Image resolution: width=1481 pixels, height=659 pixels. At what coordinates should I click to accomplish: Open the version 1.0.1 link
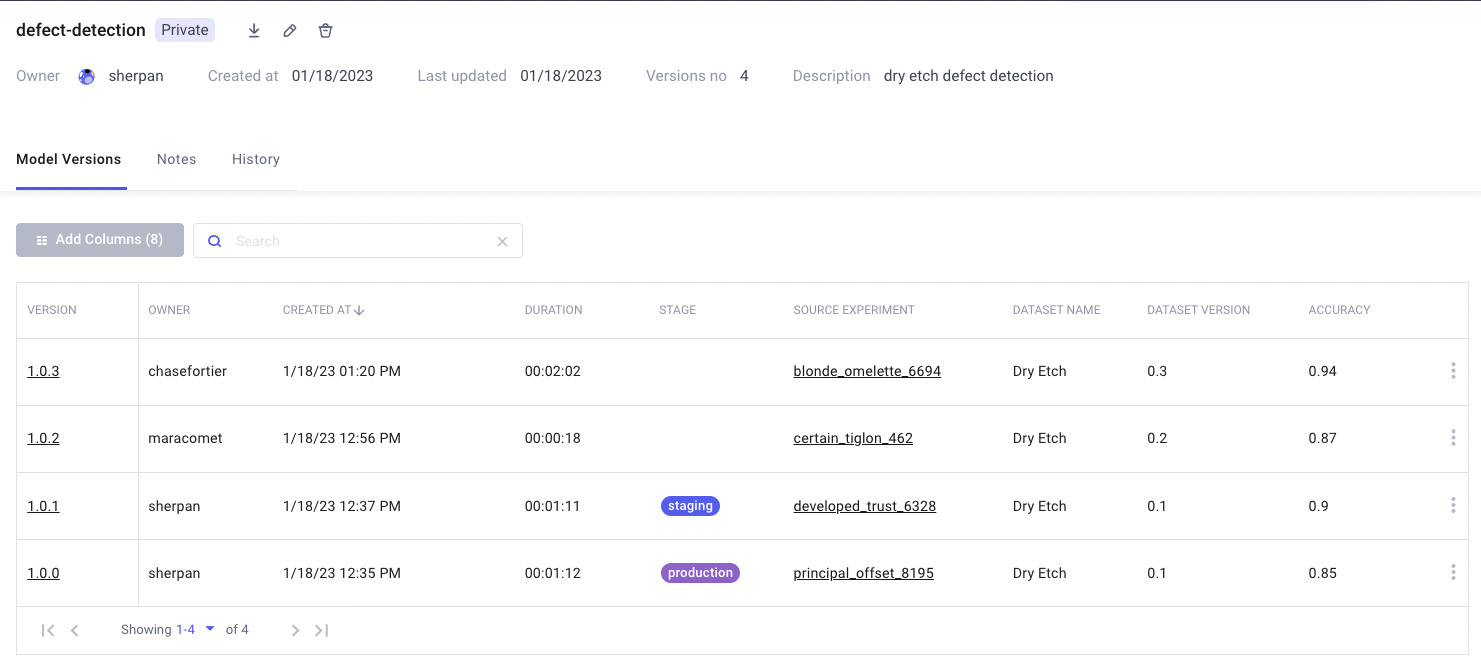pyautogui.click(x=43, y=506)
